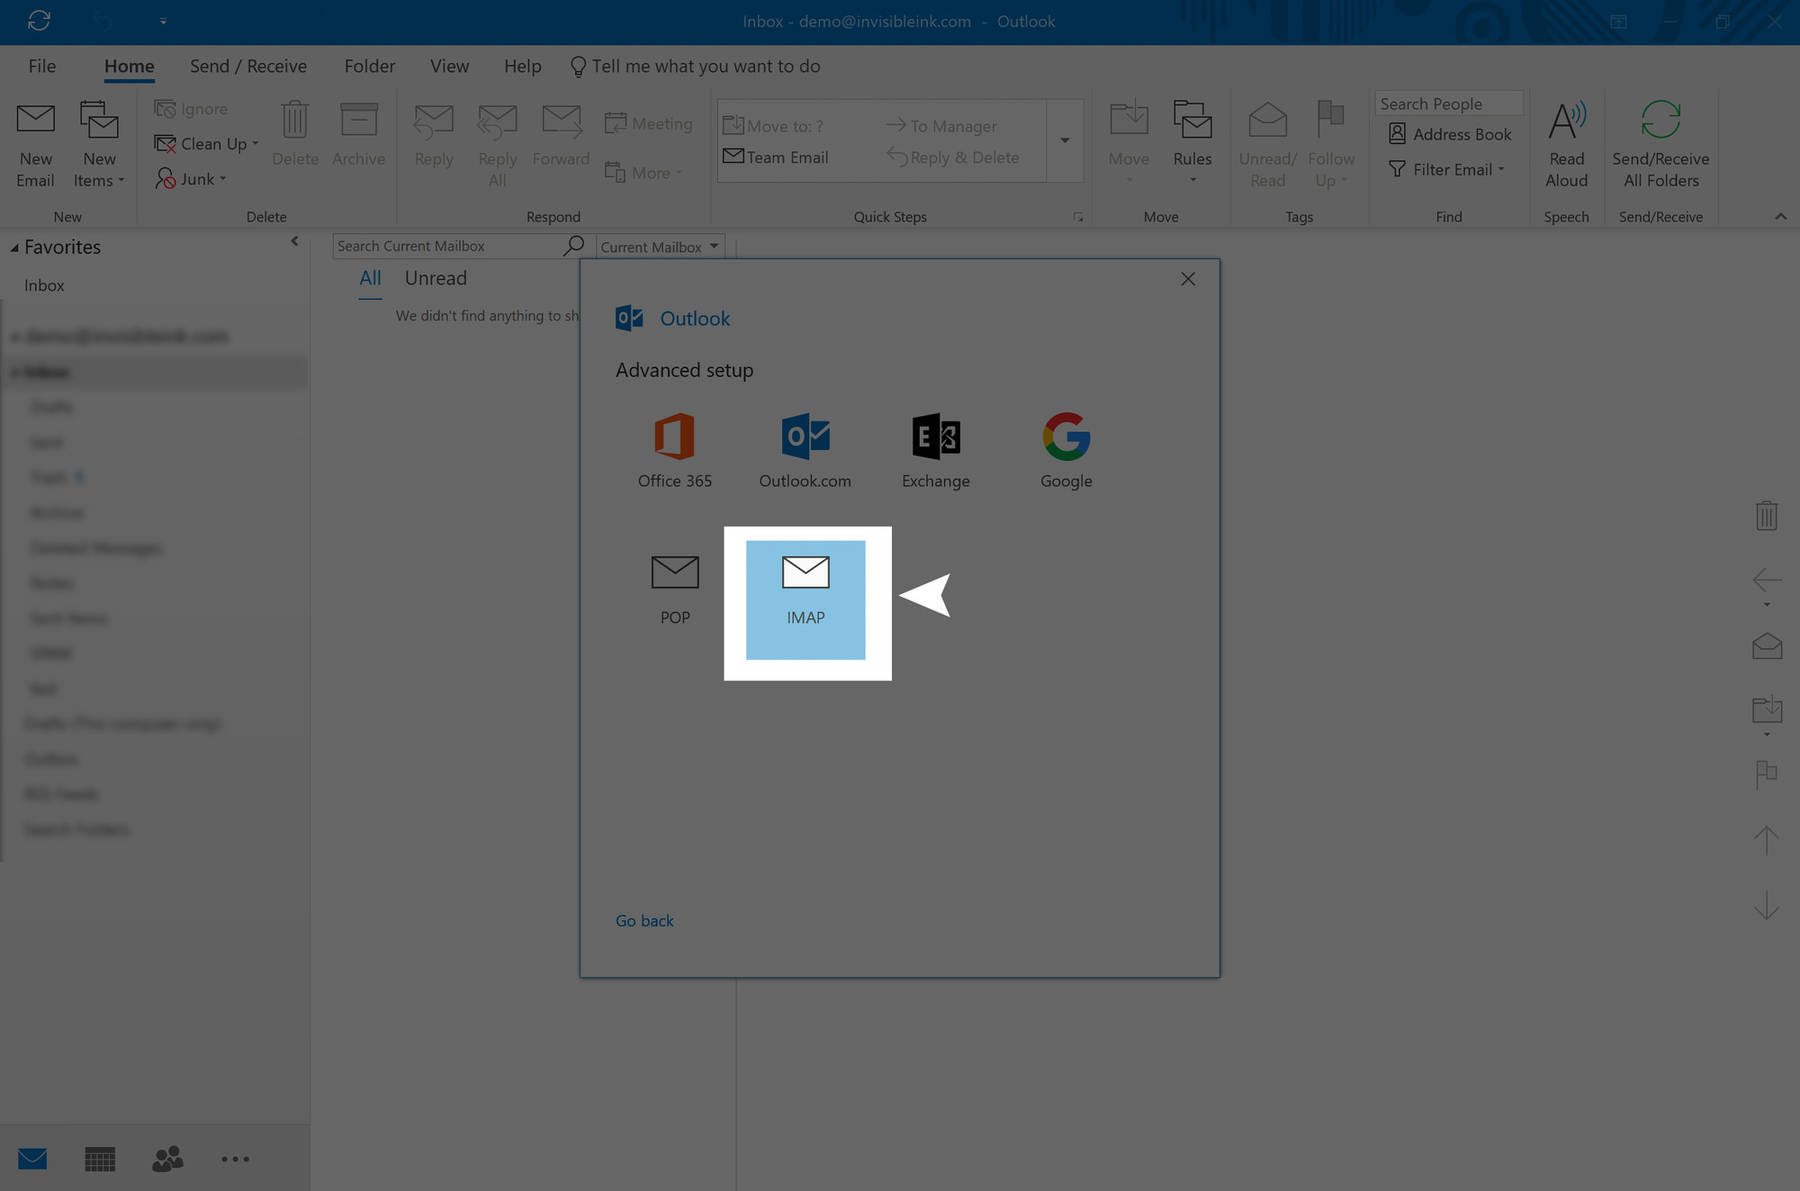Viewport: 1800px width, 1191px height.
Task: Switch to Mail view
Action: click(x=32, y=1159)
